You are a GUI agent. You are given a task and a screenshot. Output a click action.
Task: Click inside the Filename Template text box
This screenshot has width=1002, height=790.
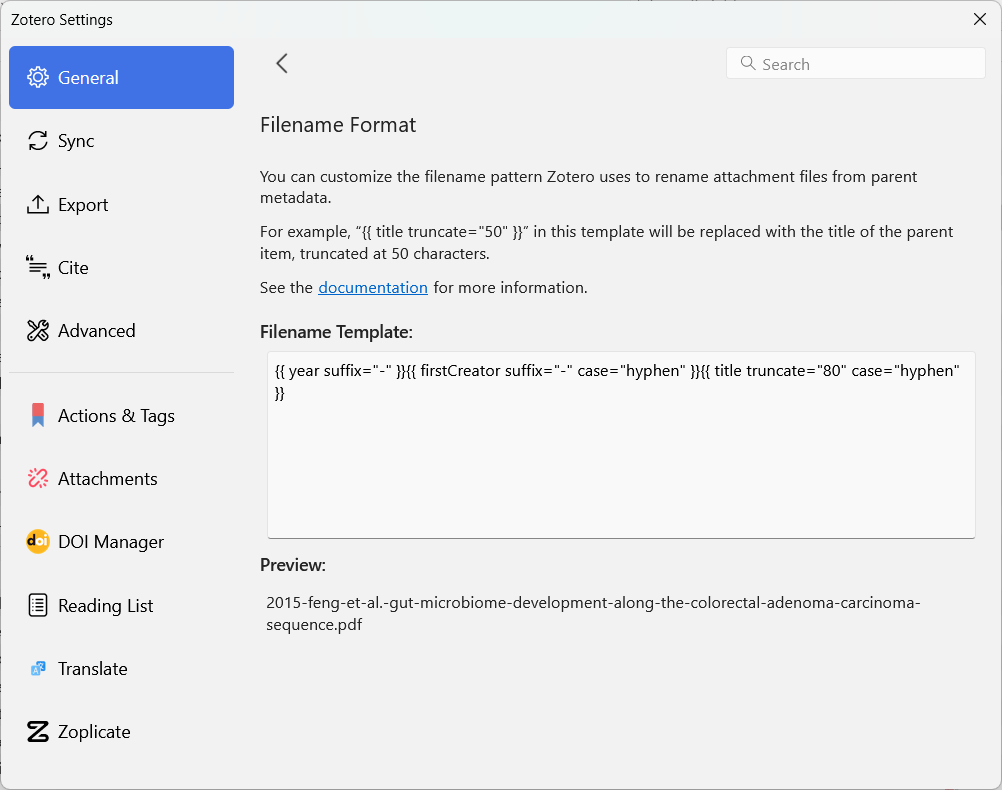pos(620,460)
